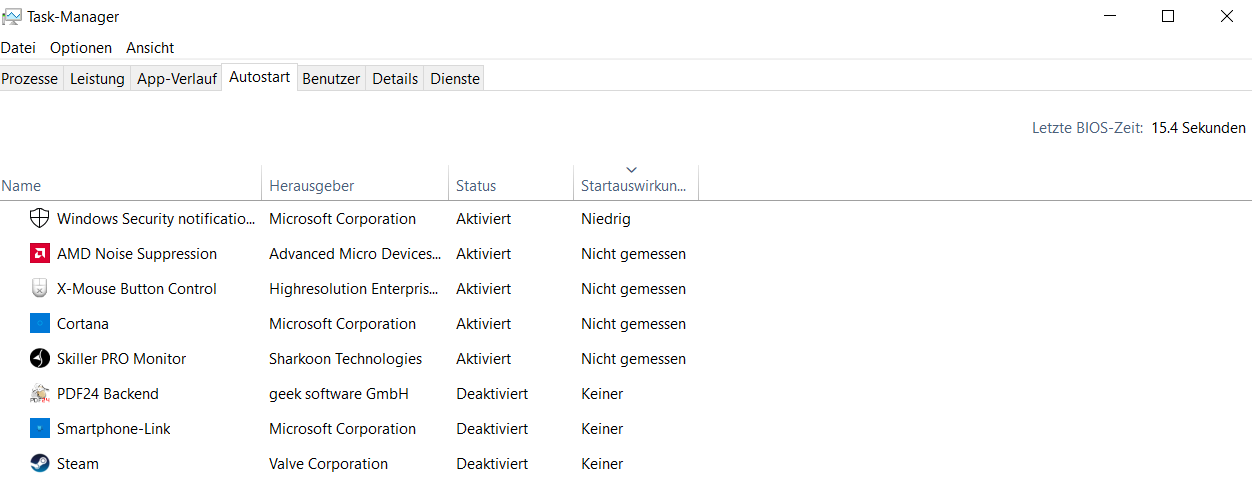The width and height of the screenshot is (1252, 486).
Task: Click the blue Cortana icon
Action: click(40, 324)
